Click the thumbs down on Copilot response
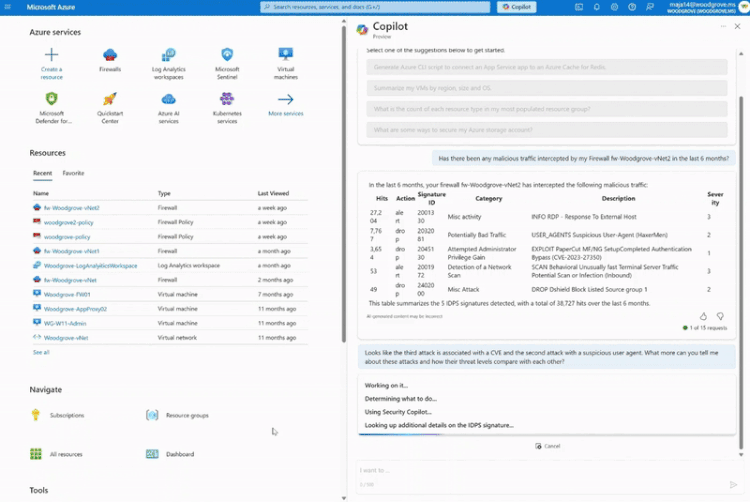Image resolution: width=750 pixels, height=502 pixels. click(720, 316)
